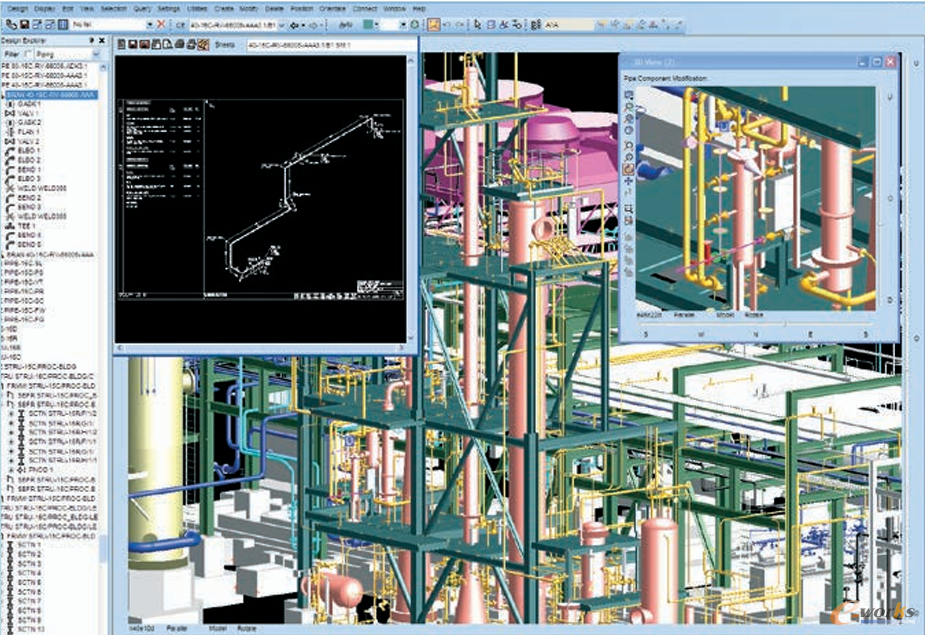
Task: Click the pan cross icon in 3D View toolbar
Action: coord(629,182)
